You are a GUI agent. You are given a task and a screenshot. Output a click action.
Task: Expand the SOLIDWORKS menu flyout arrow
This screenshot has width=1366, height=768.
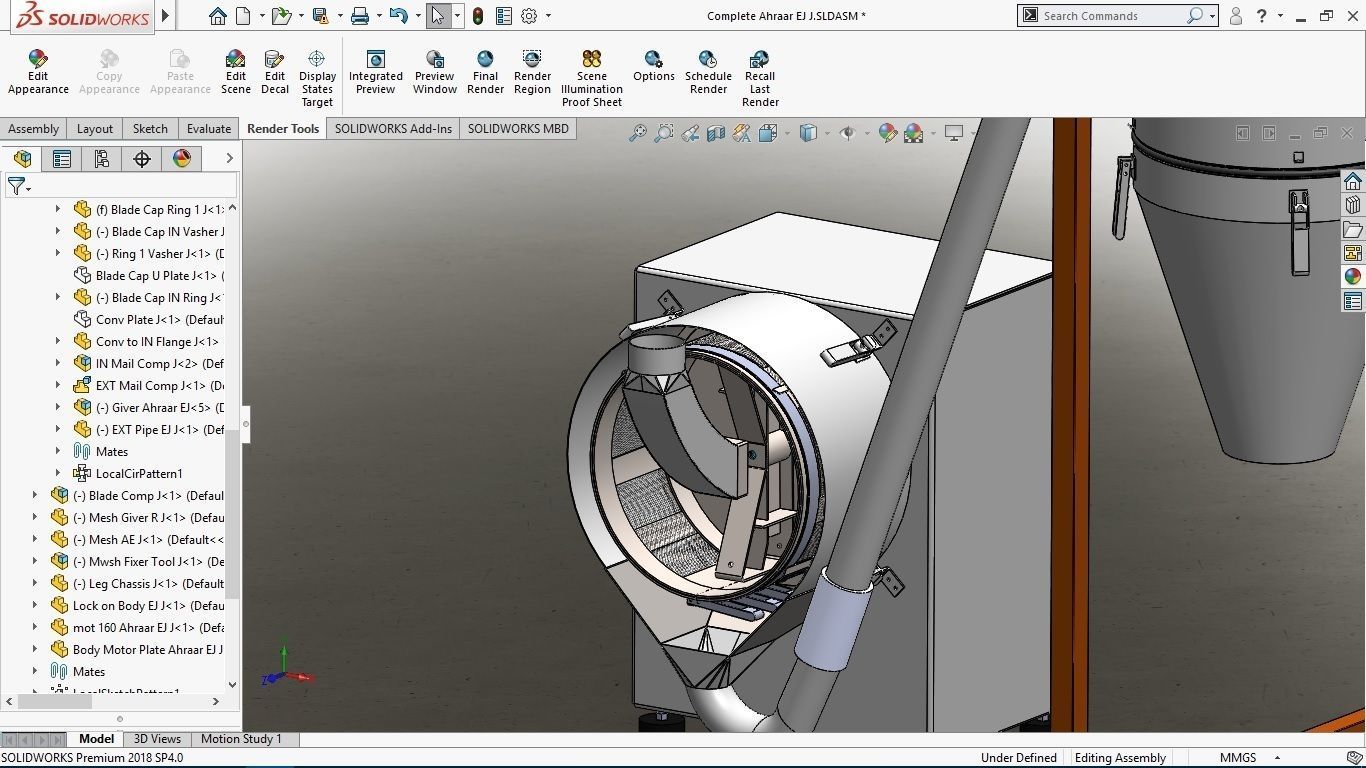click(x=166, y=16)
